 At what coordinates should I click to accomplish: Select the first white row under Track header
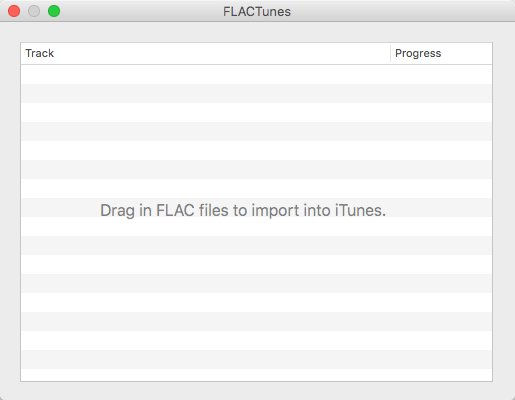click(x=256, y=74)
